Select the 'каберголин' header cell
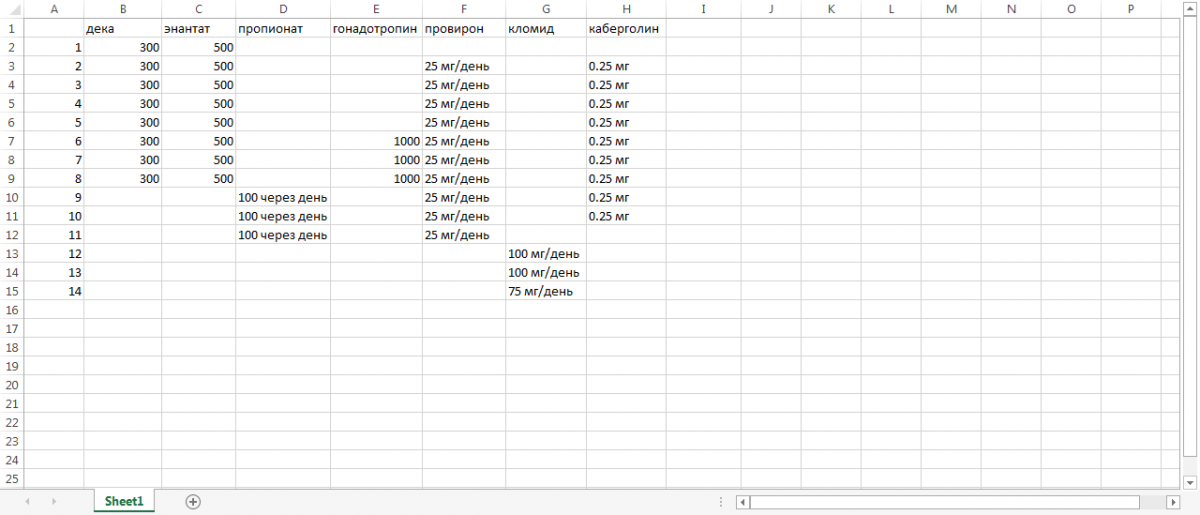The image size is (1200, 515). point(626,29)
